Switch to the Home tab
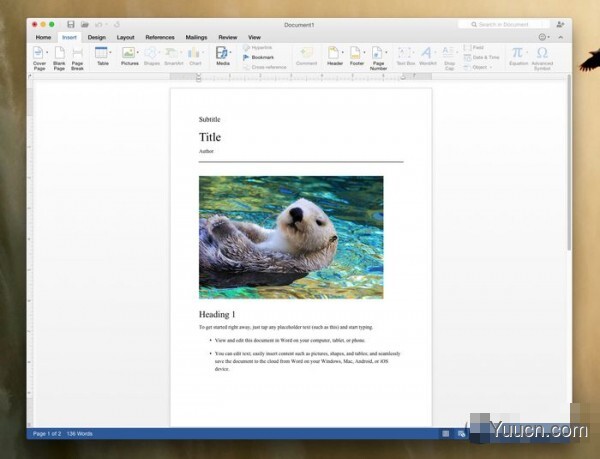 tap(43, 37)
